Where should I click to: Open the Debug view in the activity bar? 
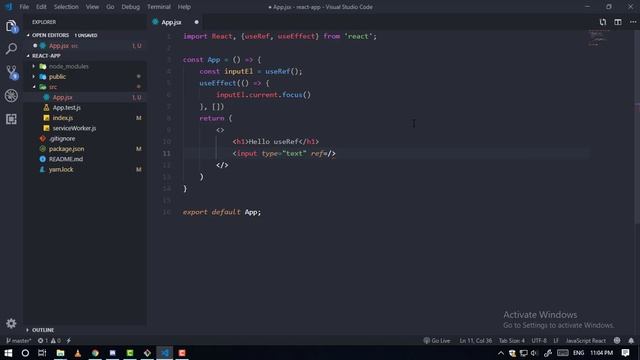[11, 96]
